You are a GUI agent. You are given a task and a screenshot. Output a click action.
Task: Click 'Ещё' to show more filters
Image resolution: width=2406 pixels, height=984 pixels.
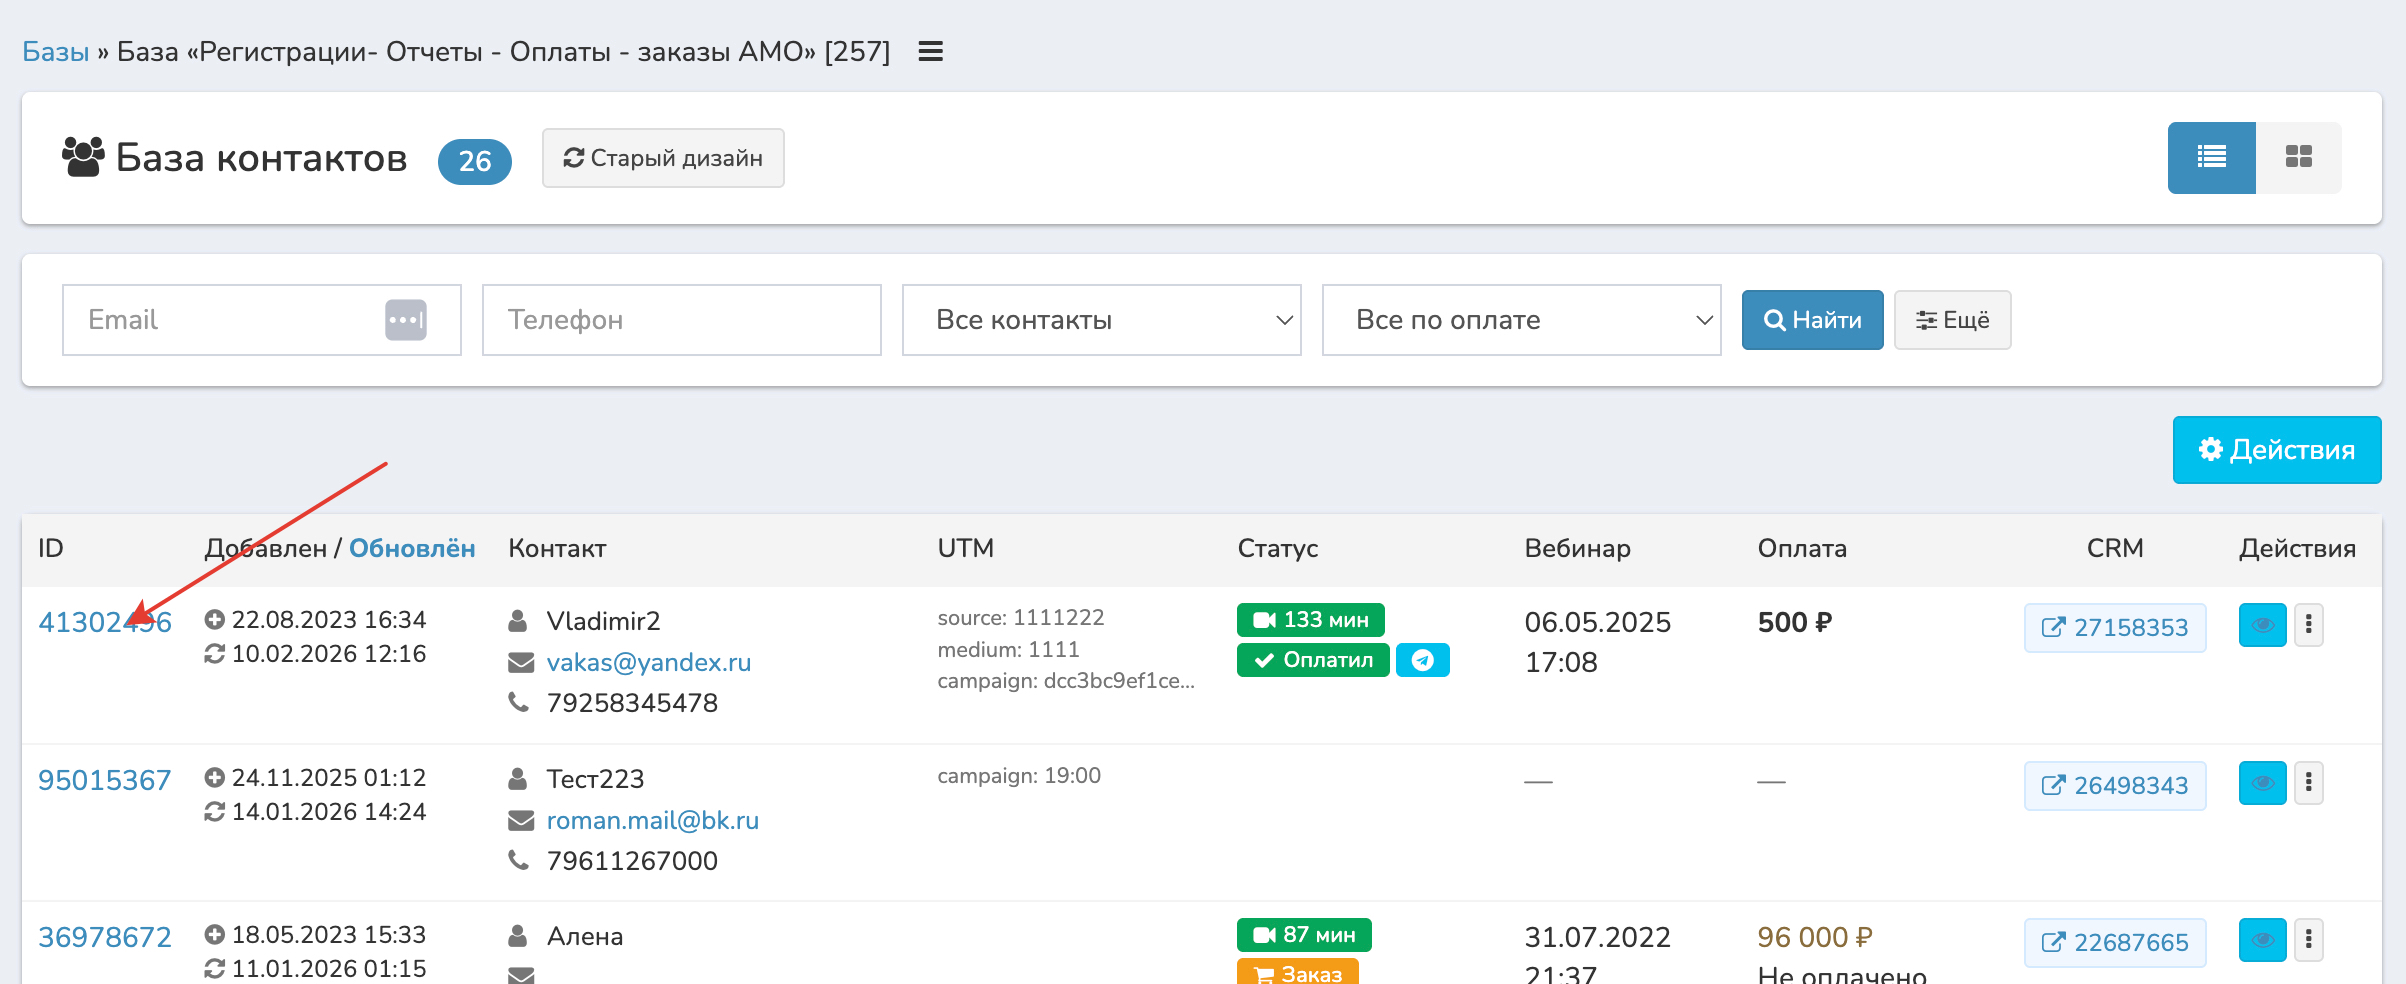[x=1952, y=320]
